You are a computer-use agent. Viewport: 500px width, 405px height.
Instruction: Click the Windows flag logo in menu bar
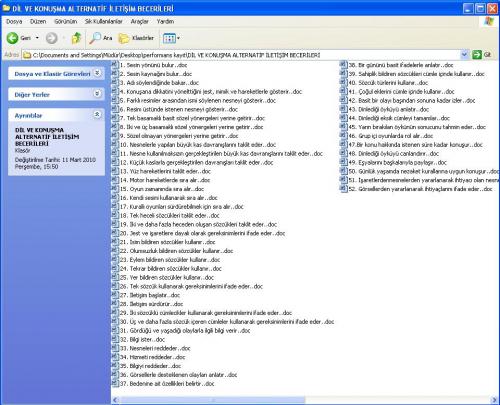[x=488, y=21]
